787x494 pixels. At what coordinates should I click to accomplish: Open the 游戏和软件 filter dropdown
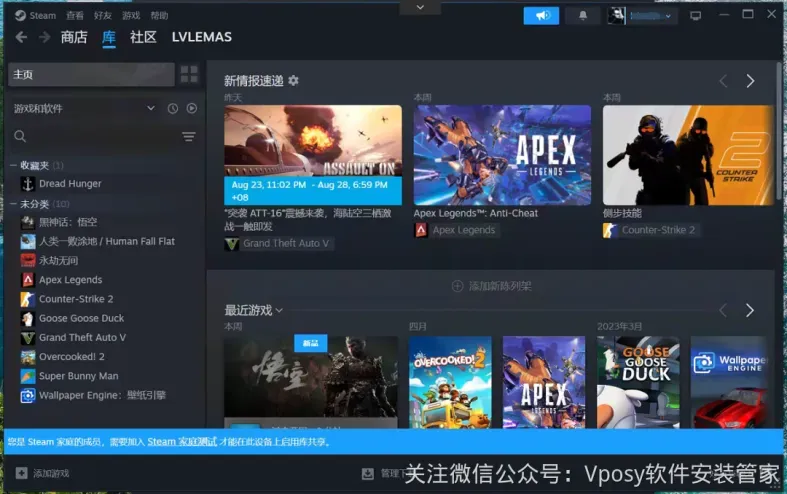[x=84, y=108]
